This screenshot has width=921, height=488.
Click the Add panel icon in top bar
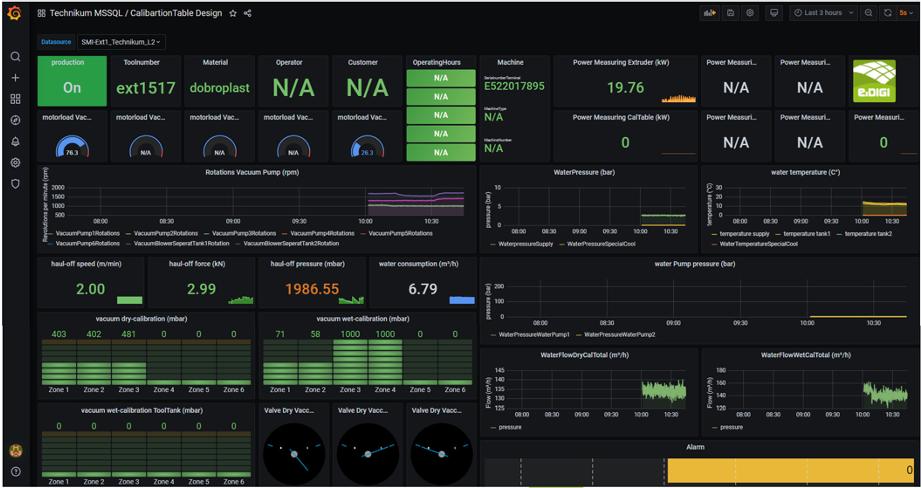click(710, 13)
